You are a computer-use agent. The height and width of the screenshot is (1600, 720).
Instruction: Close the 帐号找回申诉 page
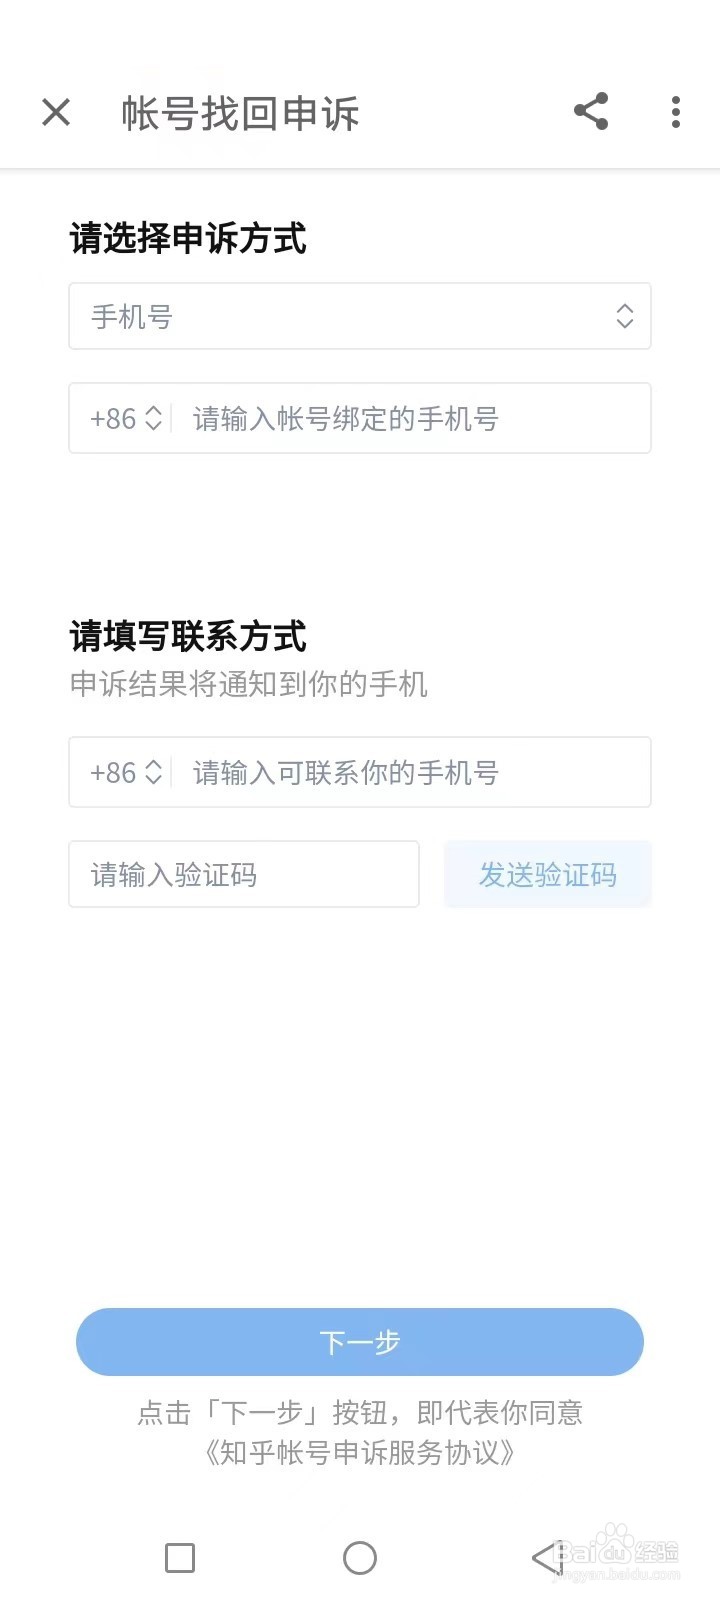56,112
